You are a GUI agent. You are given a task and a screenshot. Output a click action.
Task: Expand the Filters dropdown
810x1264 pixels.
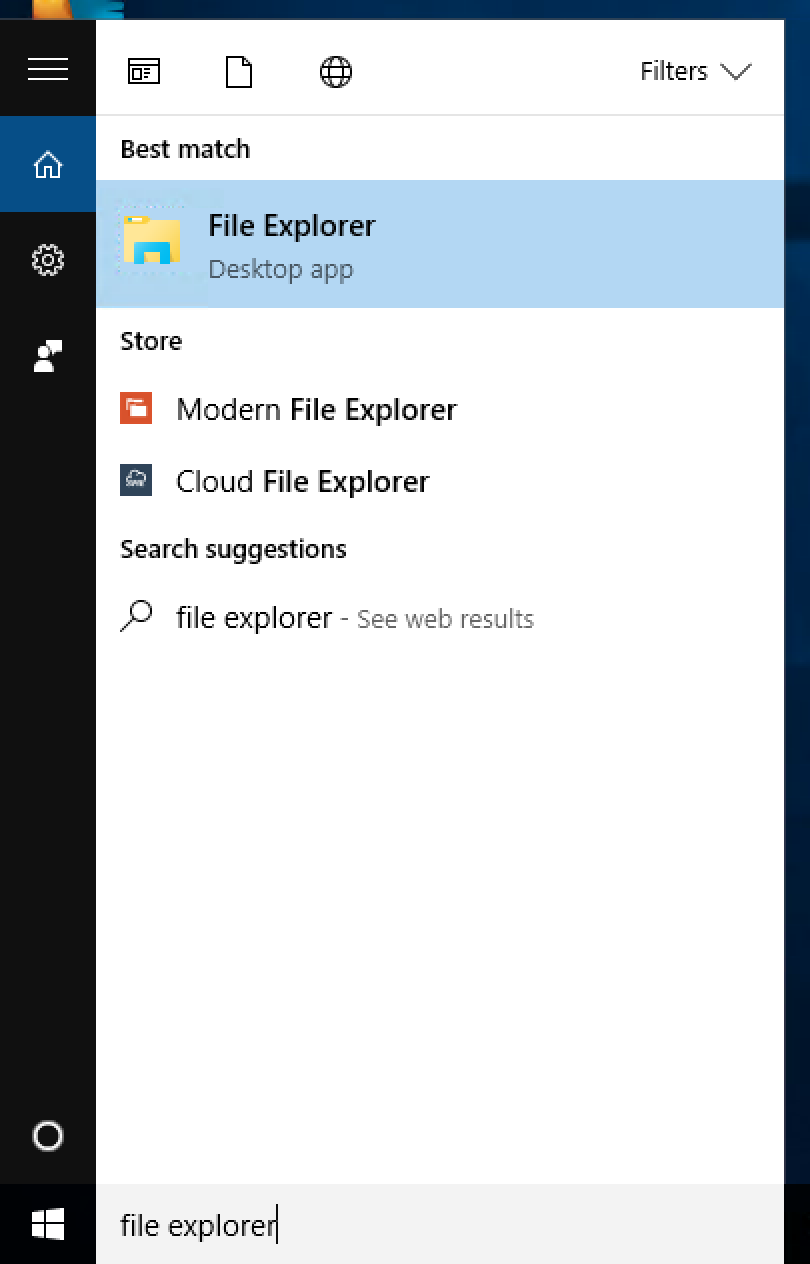(x=696, y=71)
